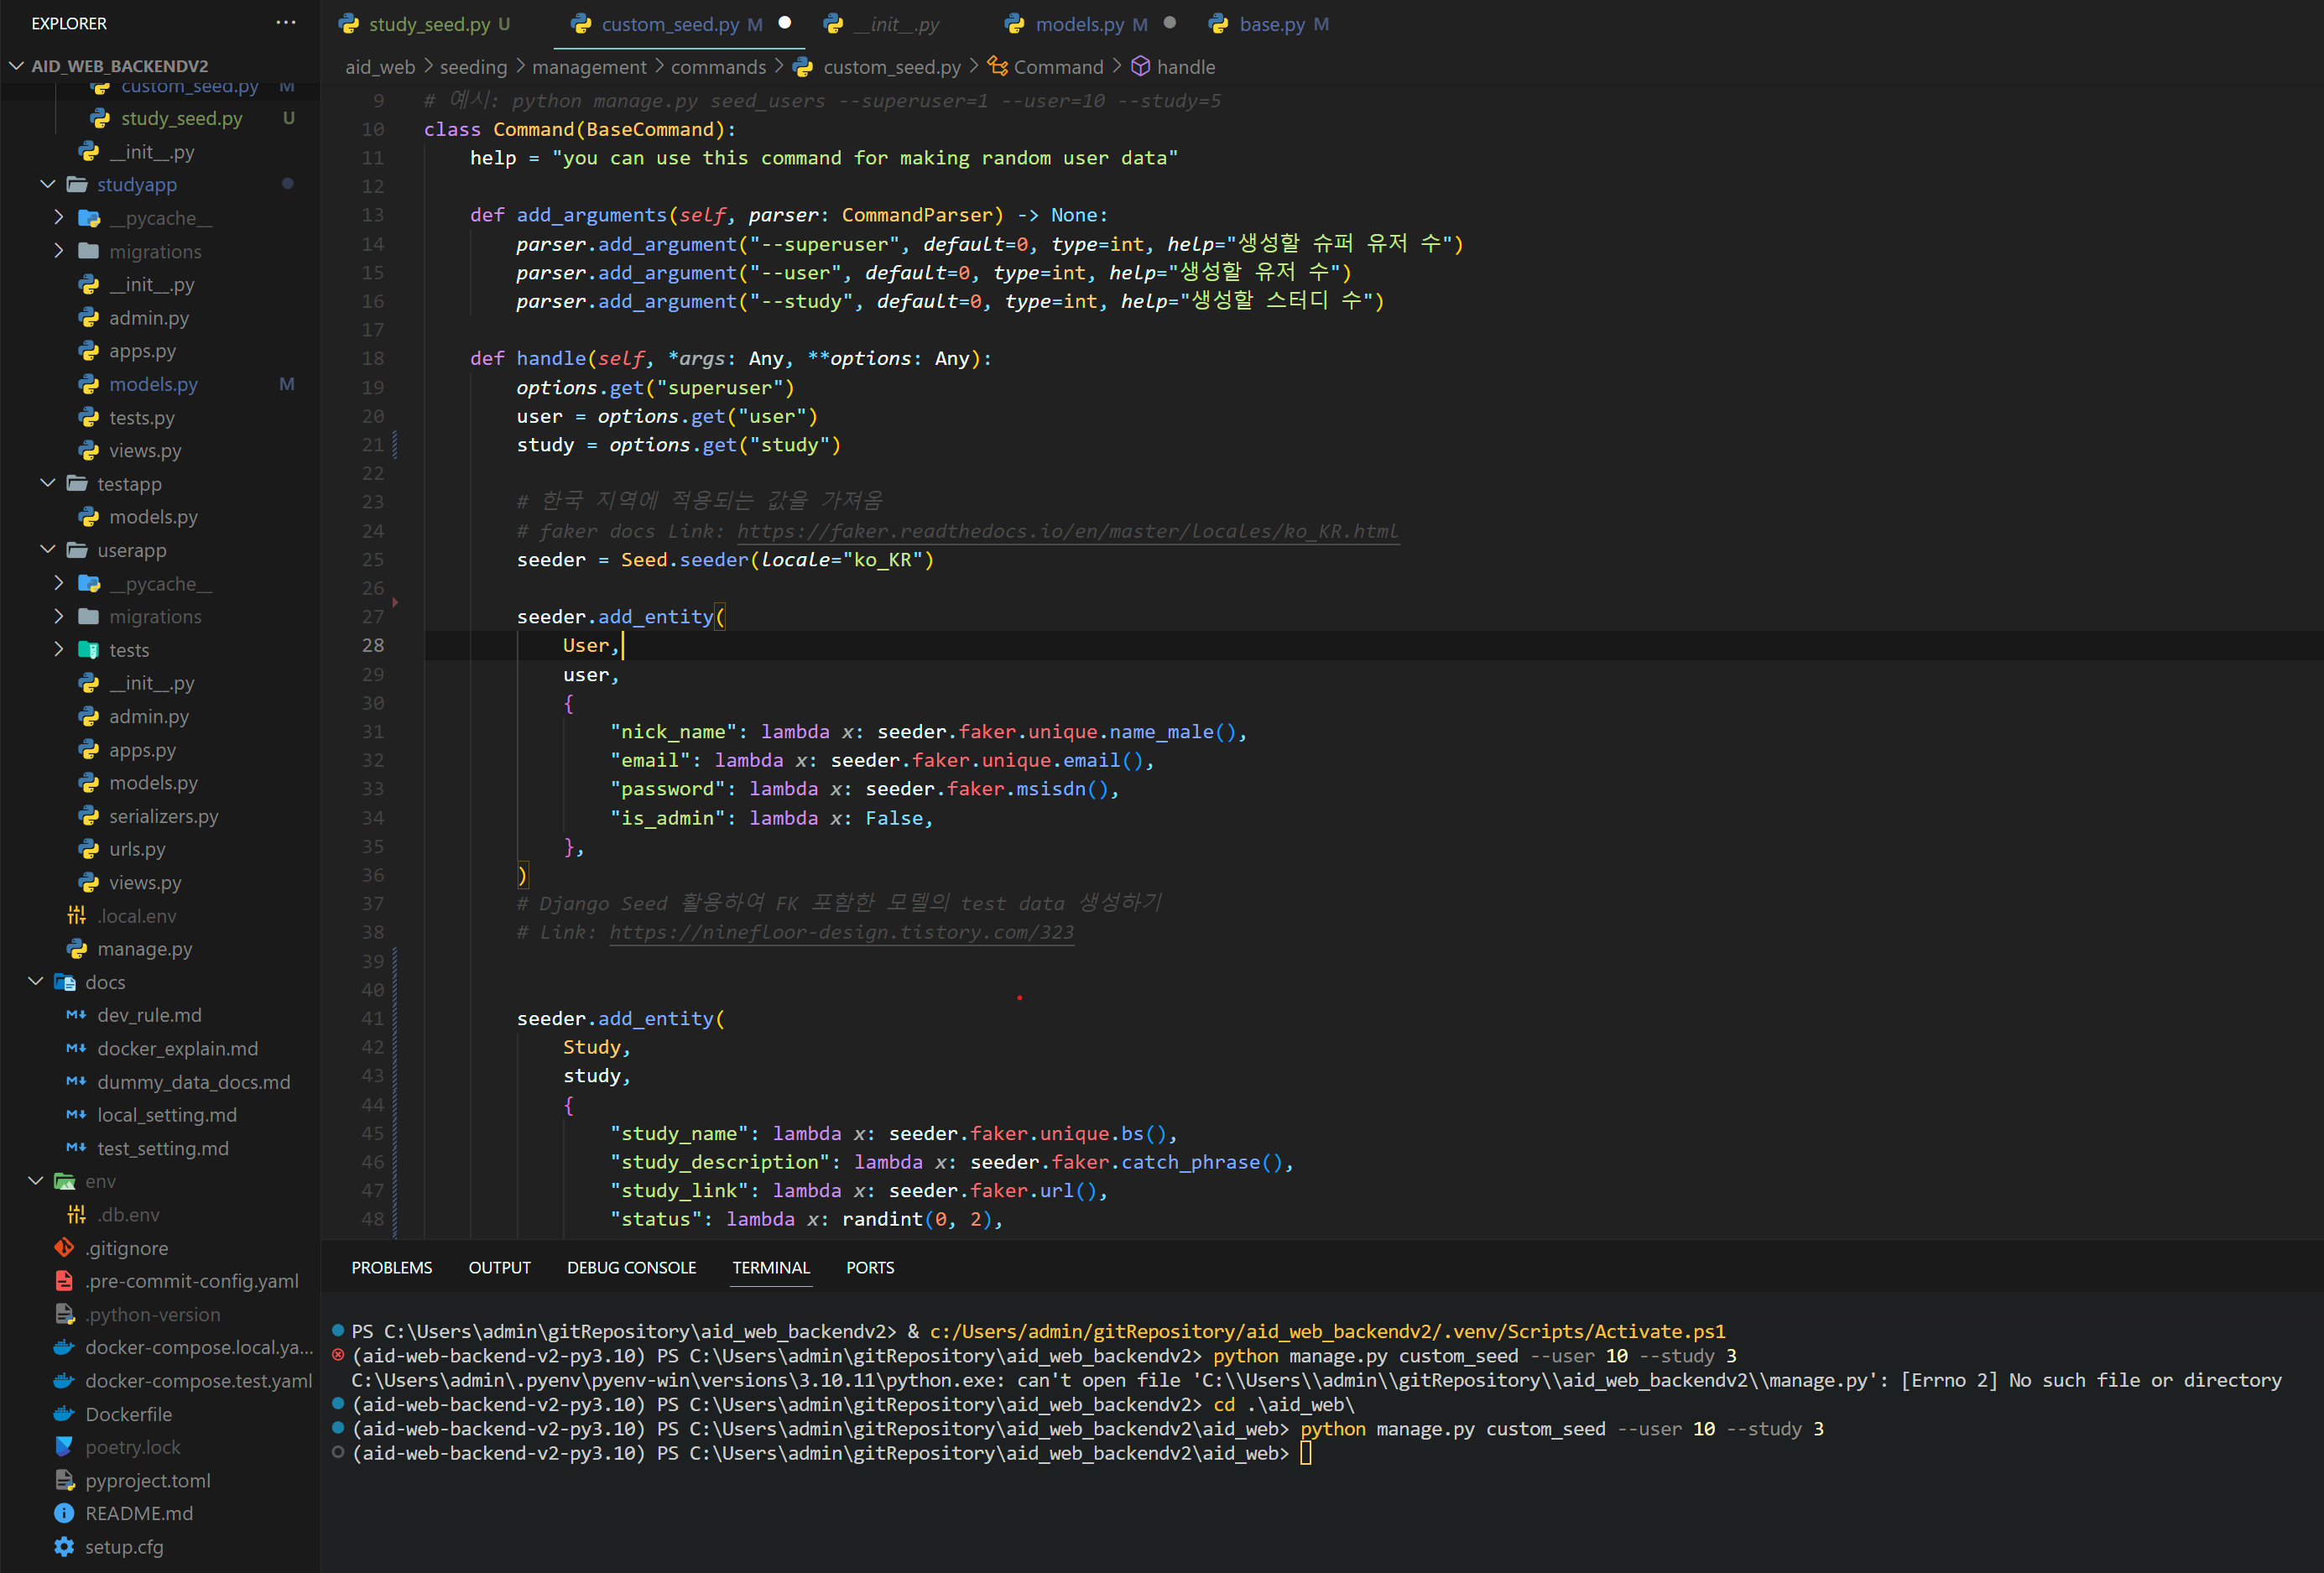
Task: Open Dockerfile whale icon
Action: tap(65, 1413)
